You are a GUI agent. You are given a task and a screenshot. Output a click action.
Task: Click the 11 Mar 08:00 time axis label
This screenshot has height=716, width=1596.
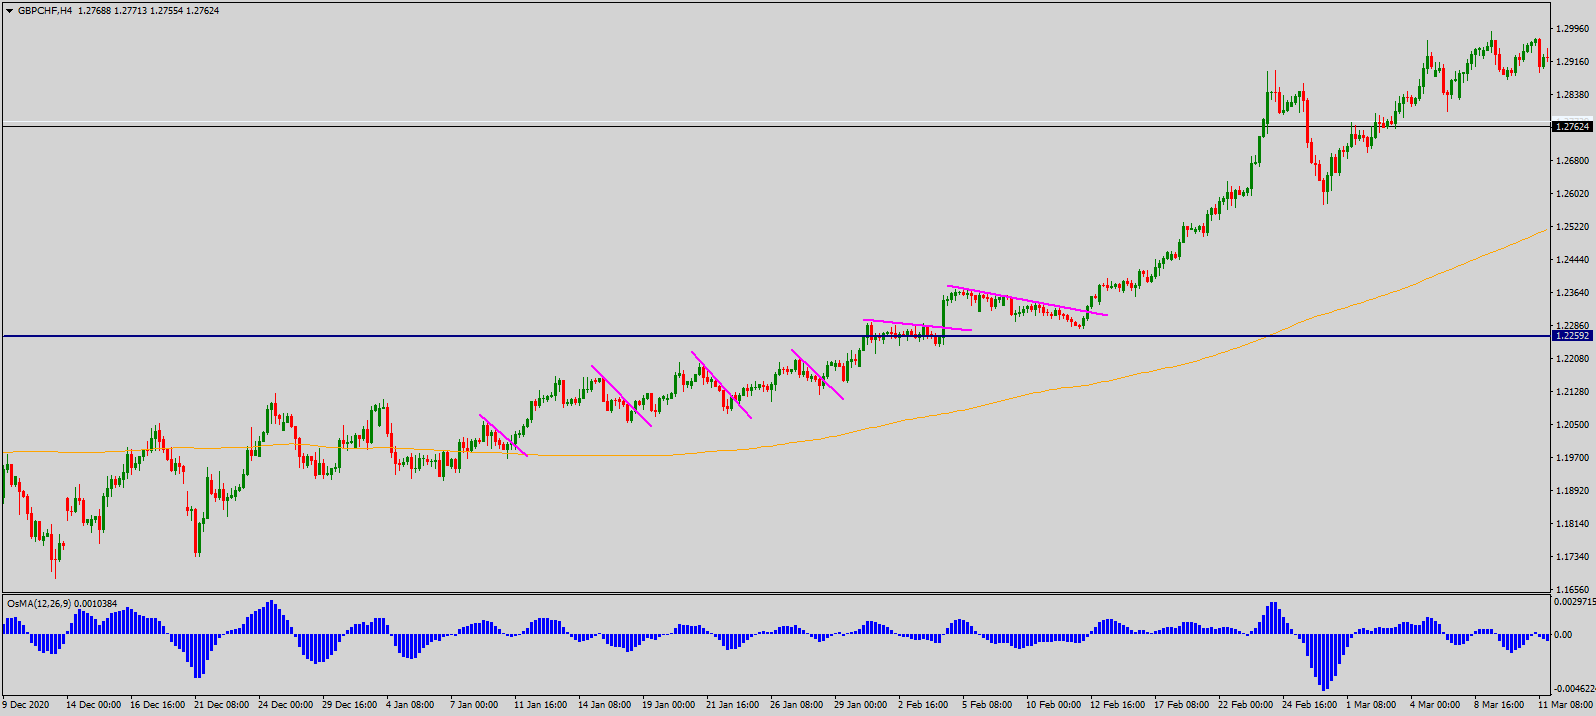click(1564, 705)
